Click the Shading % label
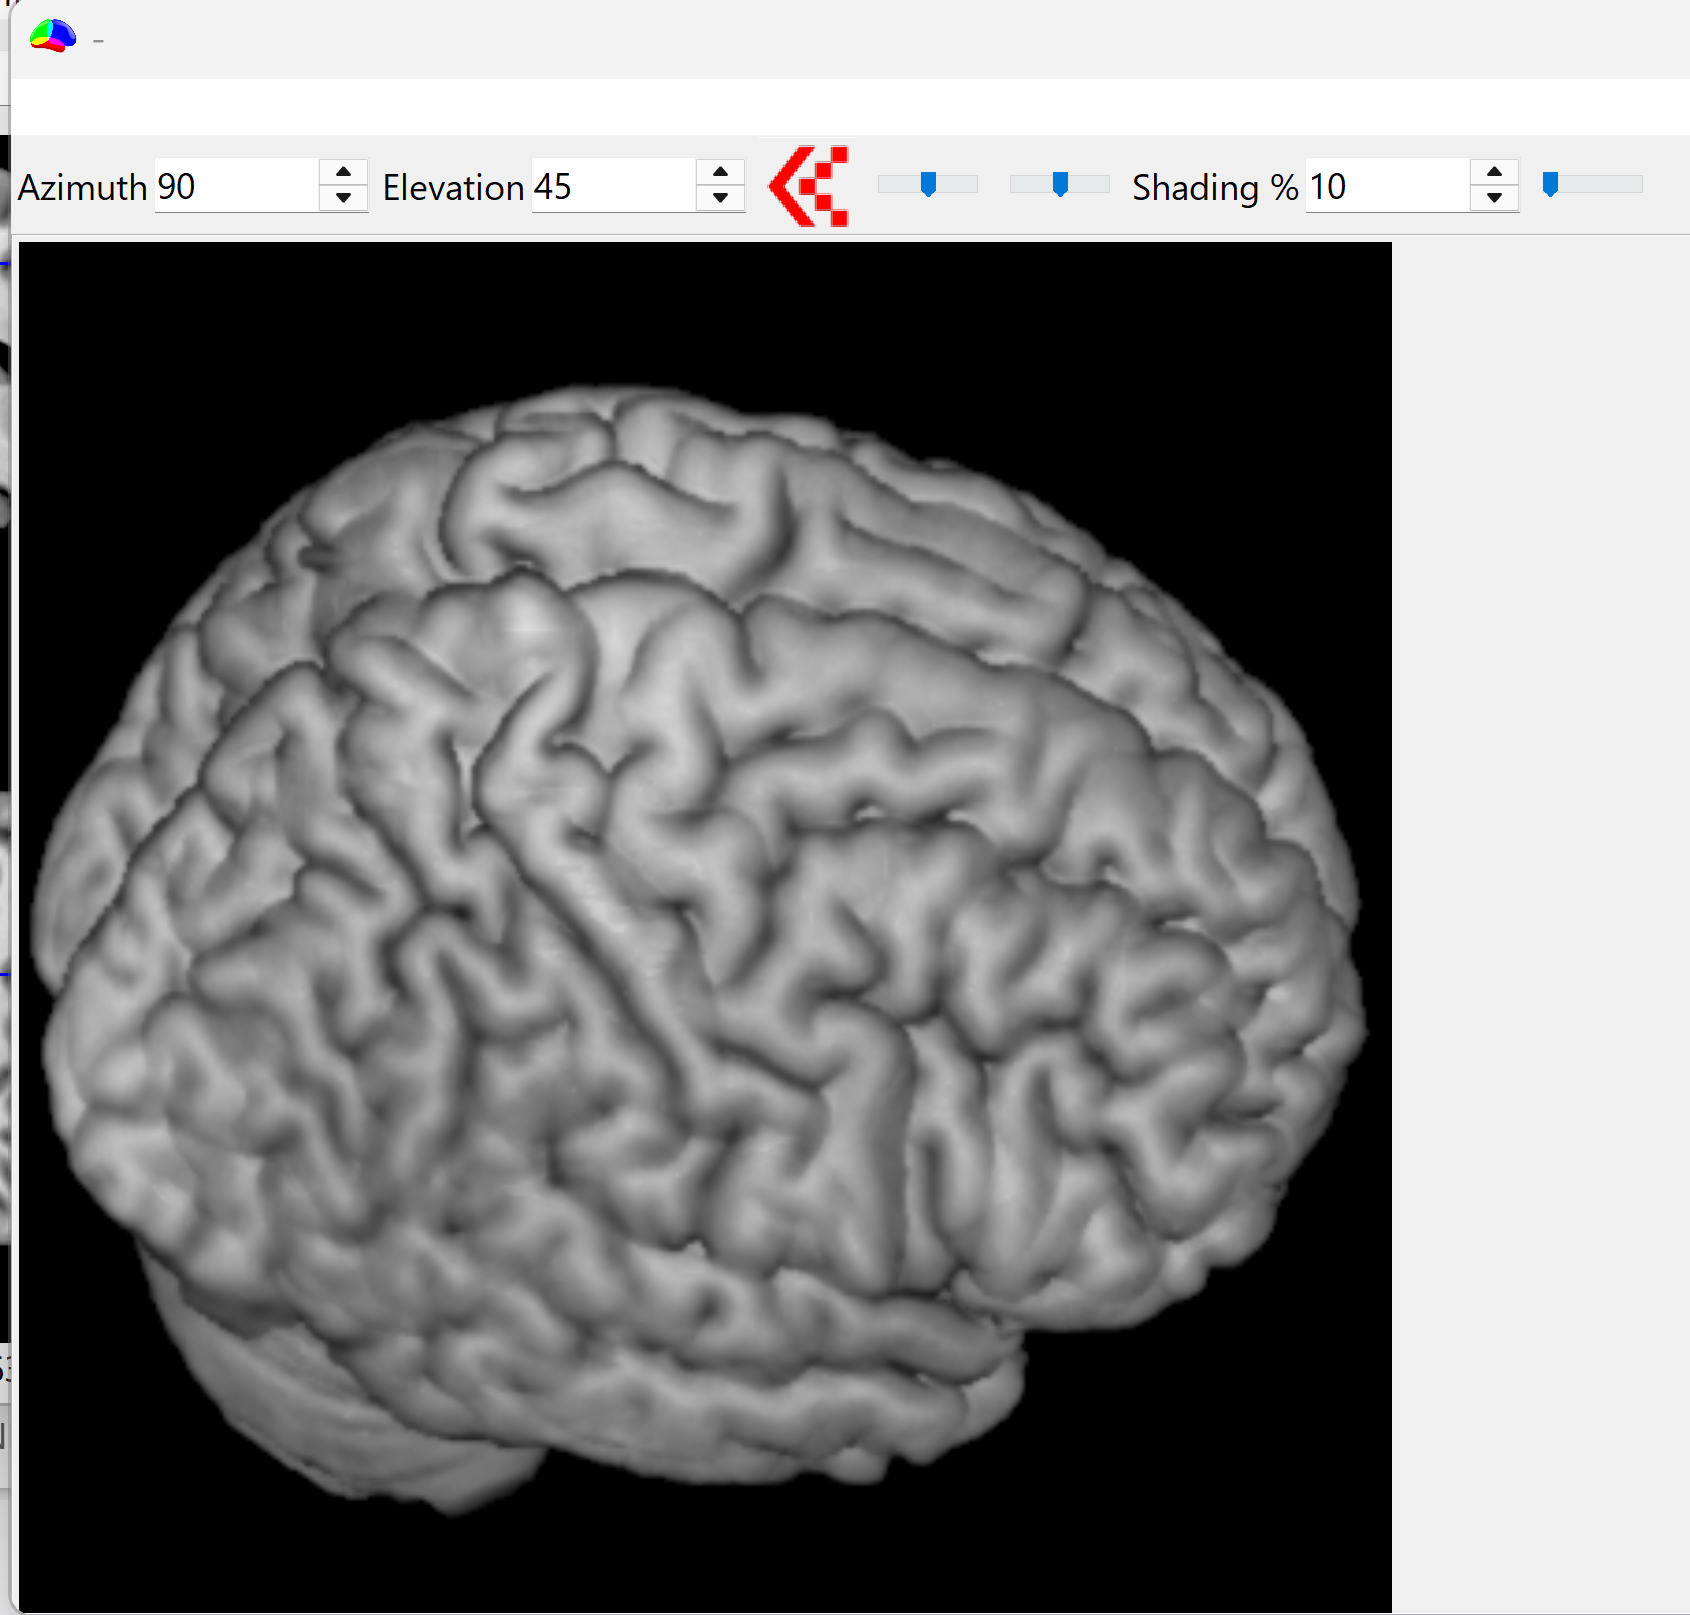Screen dimensions: 1690x1615 tap(1214, 187)
